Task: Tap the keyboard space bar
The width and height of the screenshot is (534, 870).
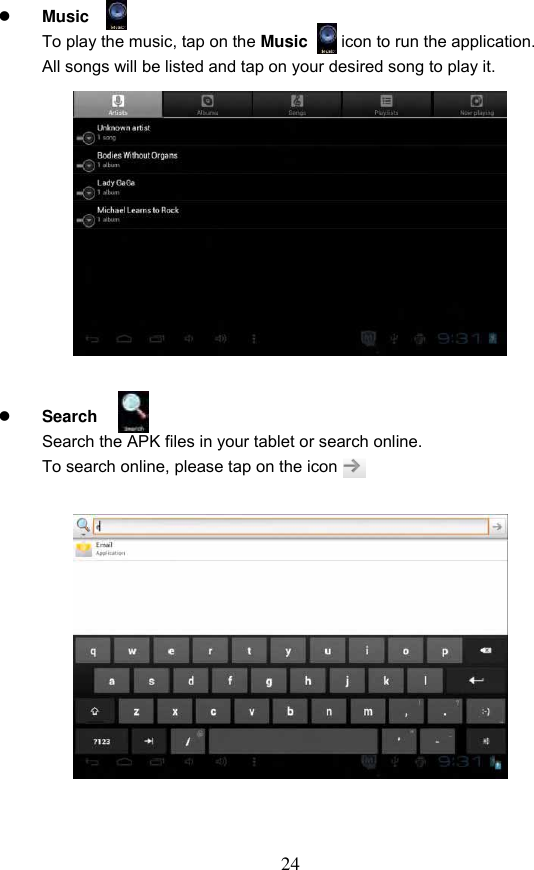Action: (x=293, y=741)
